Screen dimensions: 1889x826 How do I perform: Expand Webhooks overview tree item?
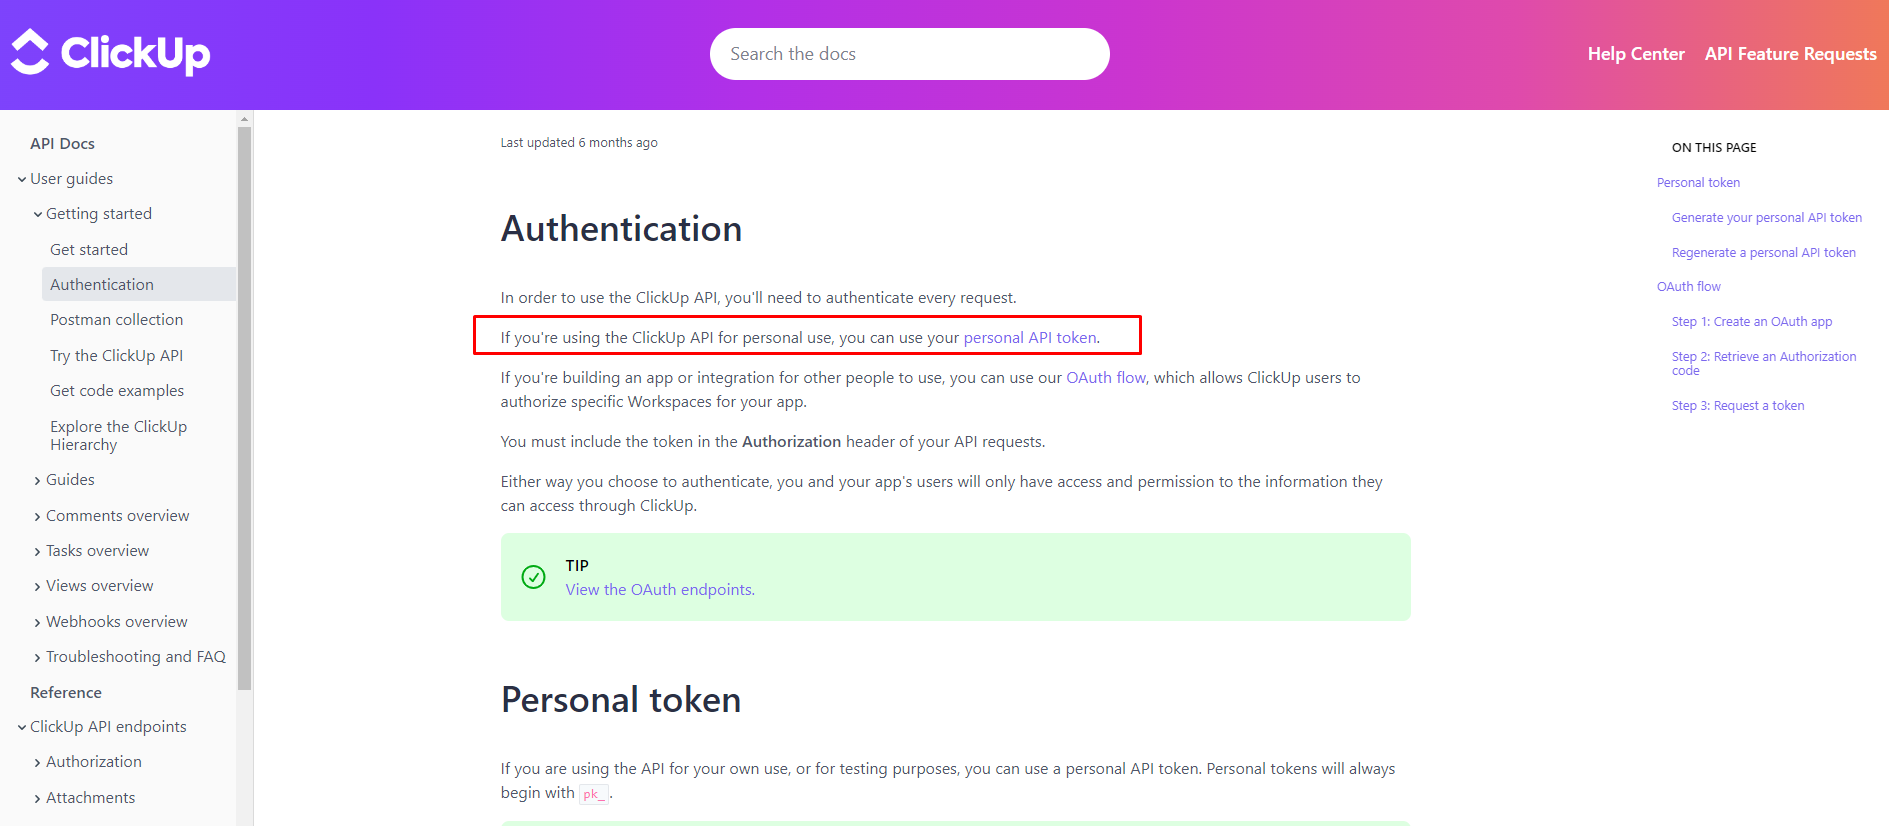[x=38, y=623]
